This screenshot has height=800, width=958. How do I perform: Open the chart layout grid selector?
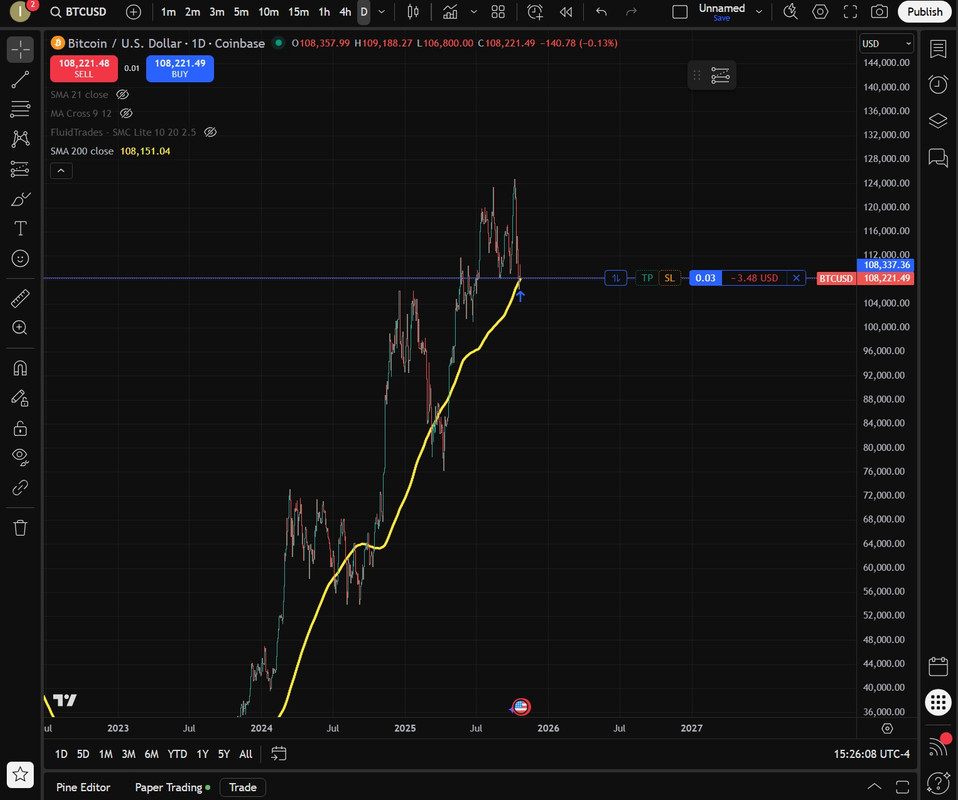tap(499, 12)
